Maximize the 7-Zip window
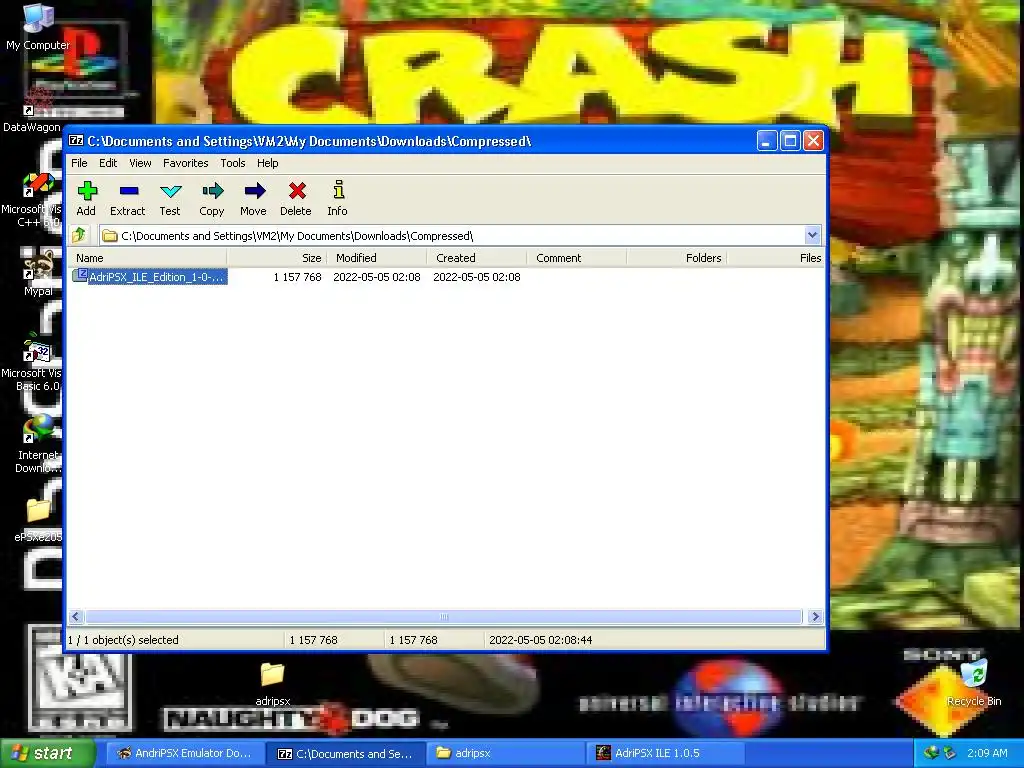Screen dimensions: 1024x768 tap(790, 140)
